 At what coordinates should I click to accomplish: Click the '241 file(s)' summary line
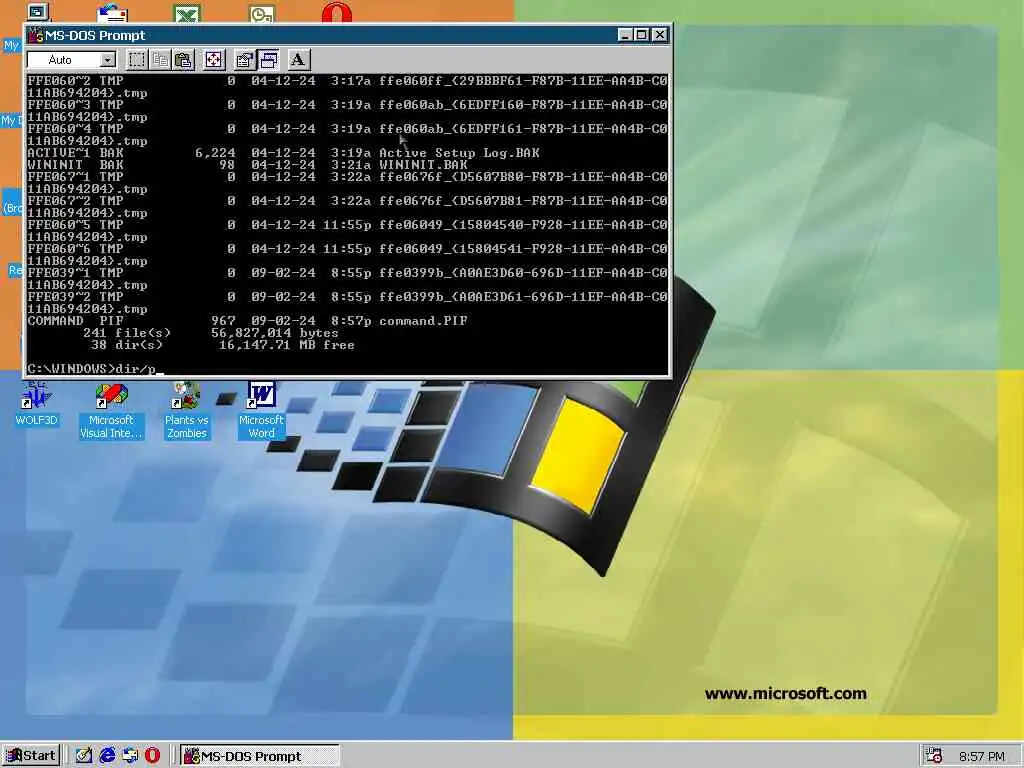click(x=127, y=332)
